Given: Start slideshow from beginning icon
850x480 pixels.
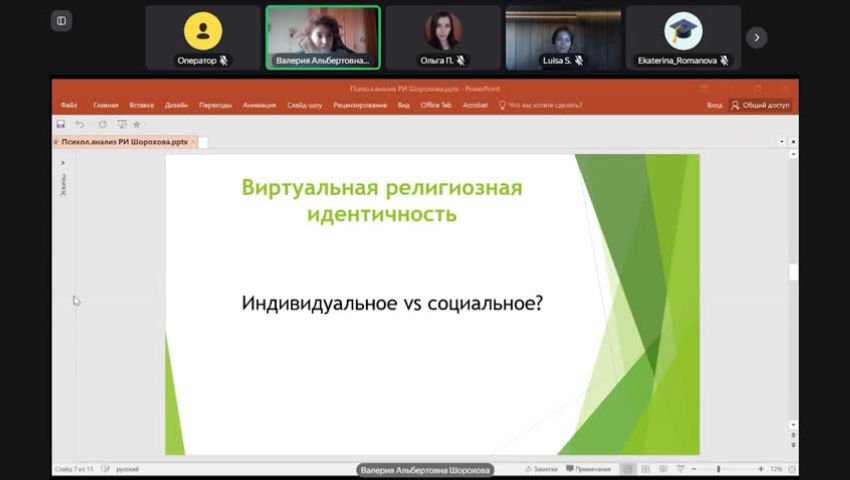Looking at the screenshot, I should [x=122, y=124].
